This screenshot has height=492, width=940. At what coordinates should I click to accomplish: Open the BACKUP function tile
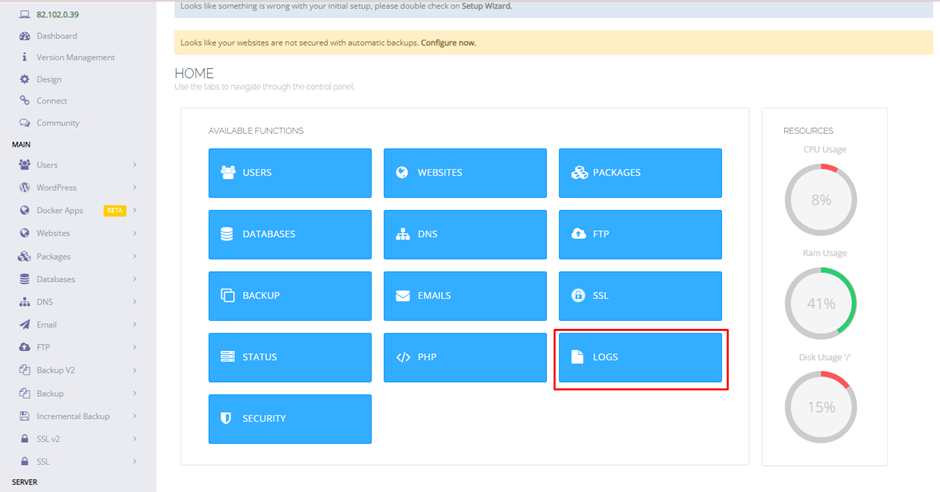click(290, 296)
